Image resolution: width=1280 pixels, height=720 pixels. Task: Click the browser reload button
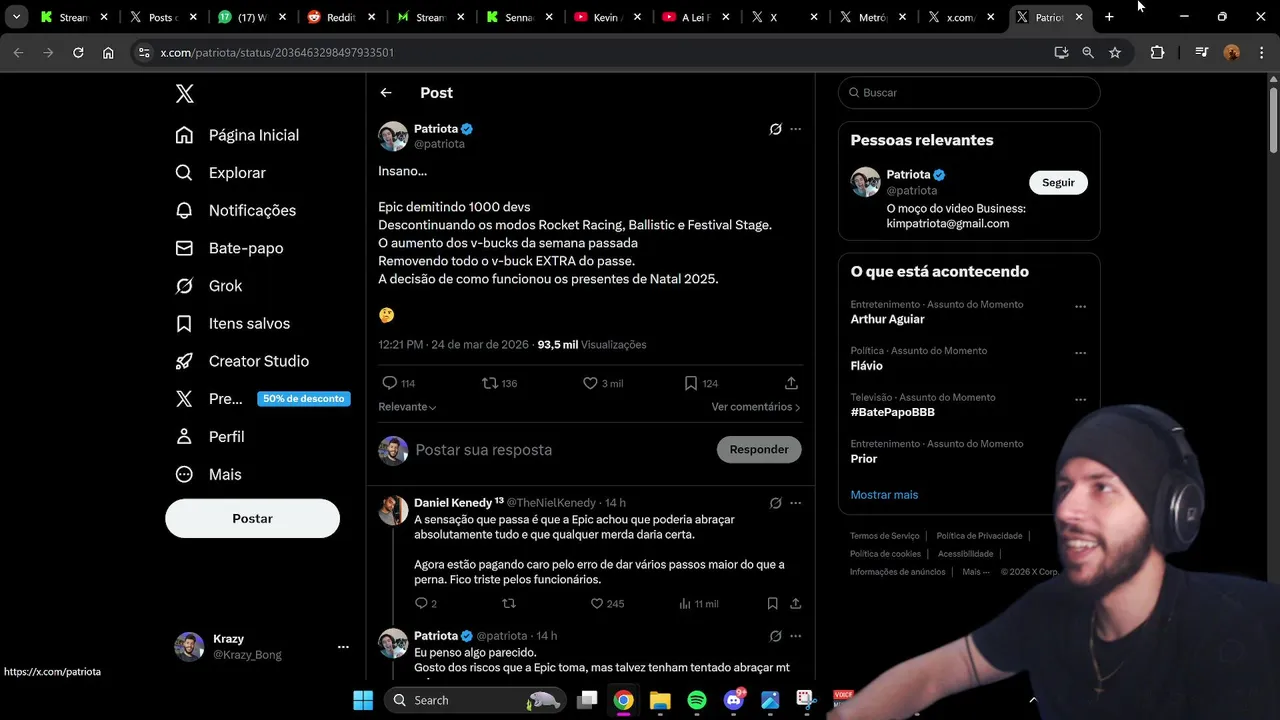[x=78, y=53]
